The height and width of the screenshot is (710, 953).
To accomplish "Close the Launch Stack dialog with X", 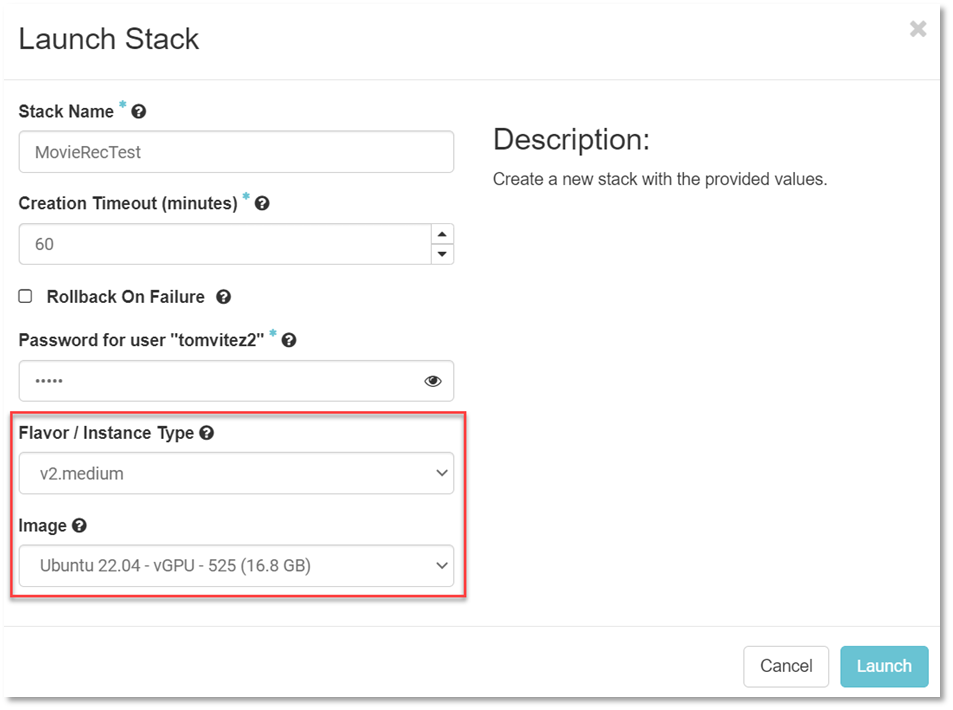I will click(x=917, y=30).
